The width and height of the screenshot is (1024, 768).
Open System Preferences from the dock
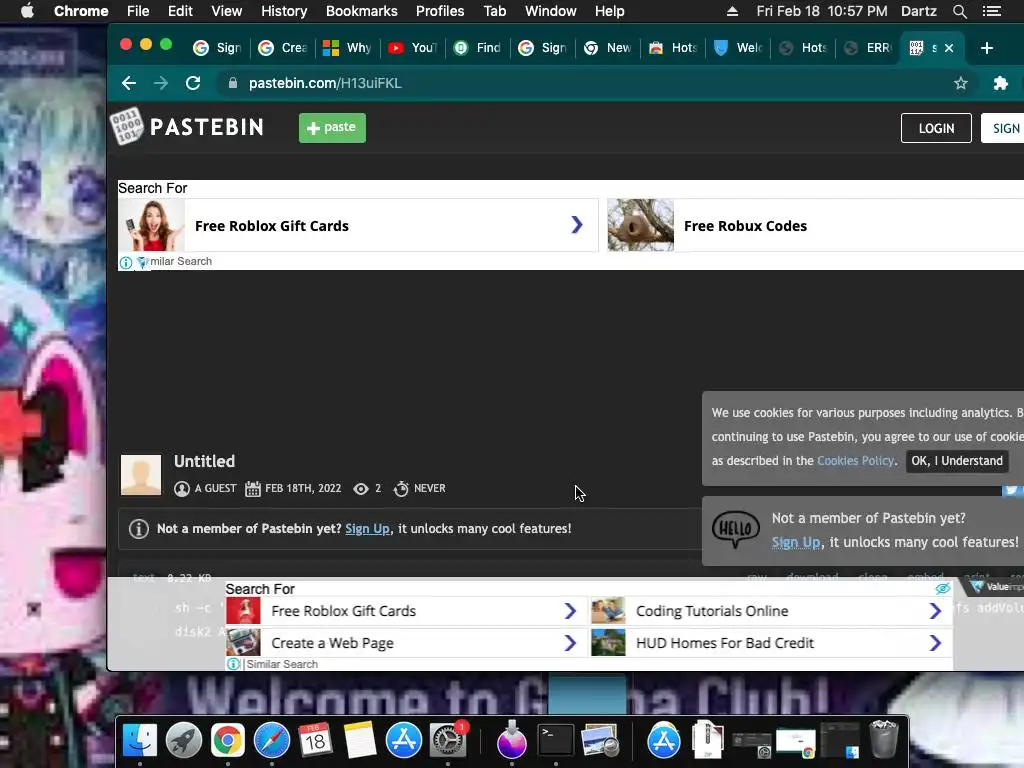[x=448, y=741]
